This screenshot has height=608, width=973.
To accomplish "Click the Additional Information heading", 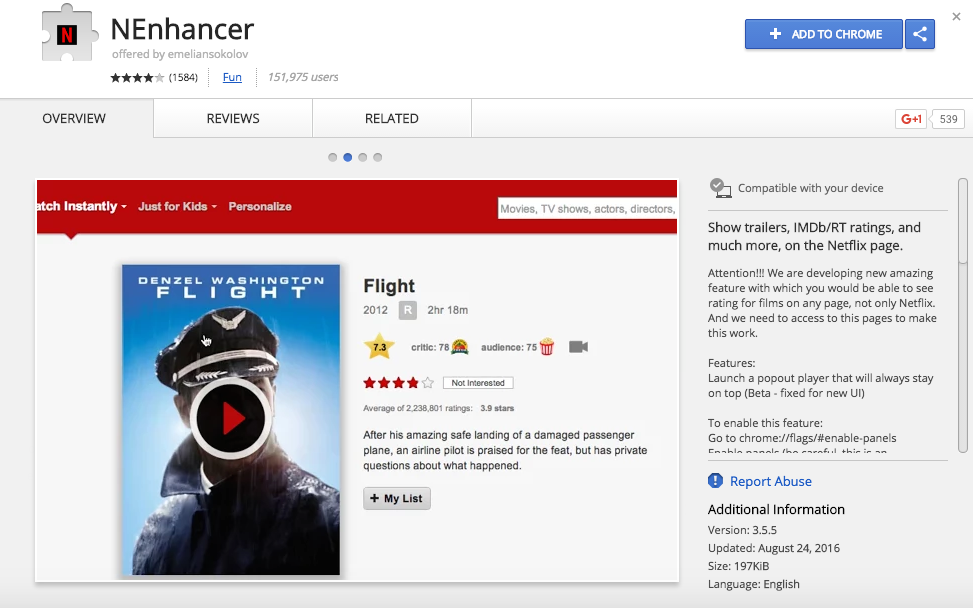I will click(776, 509).
